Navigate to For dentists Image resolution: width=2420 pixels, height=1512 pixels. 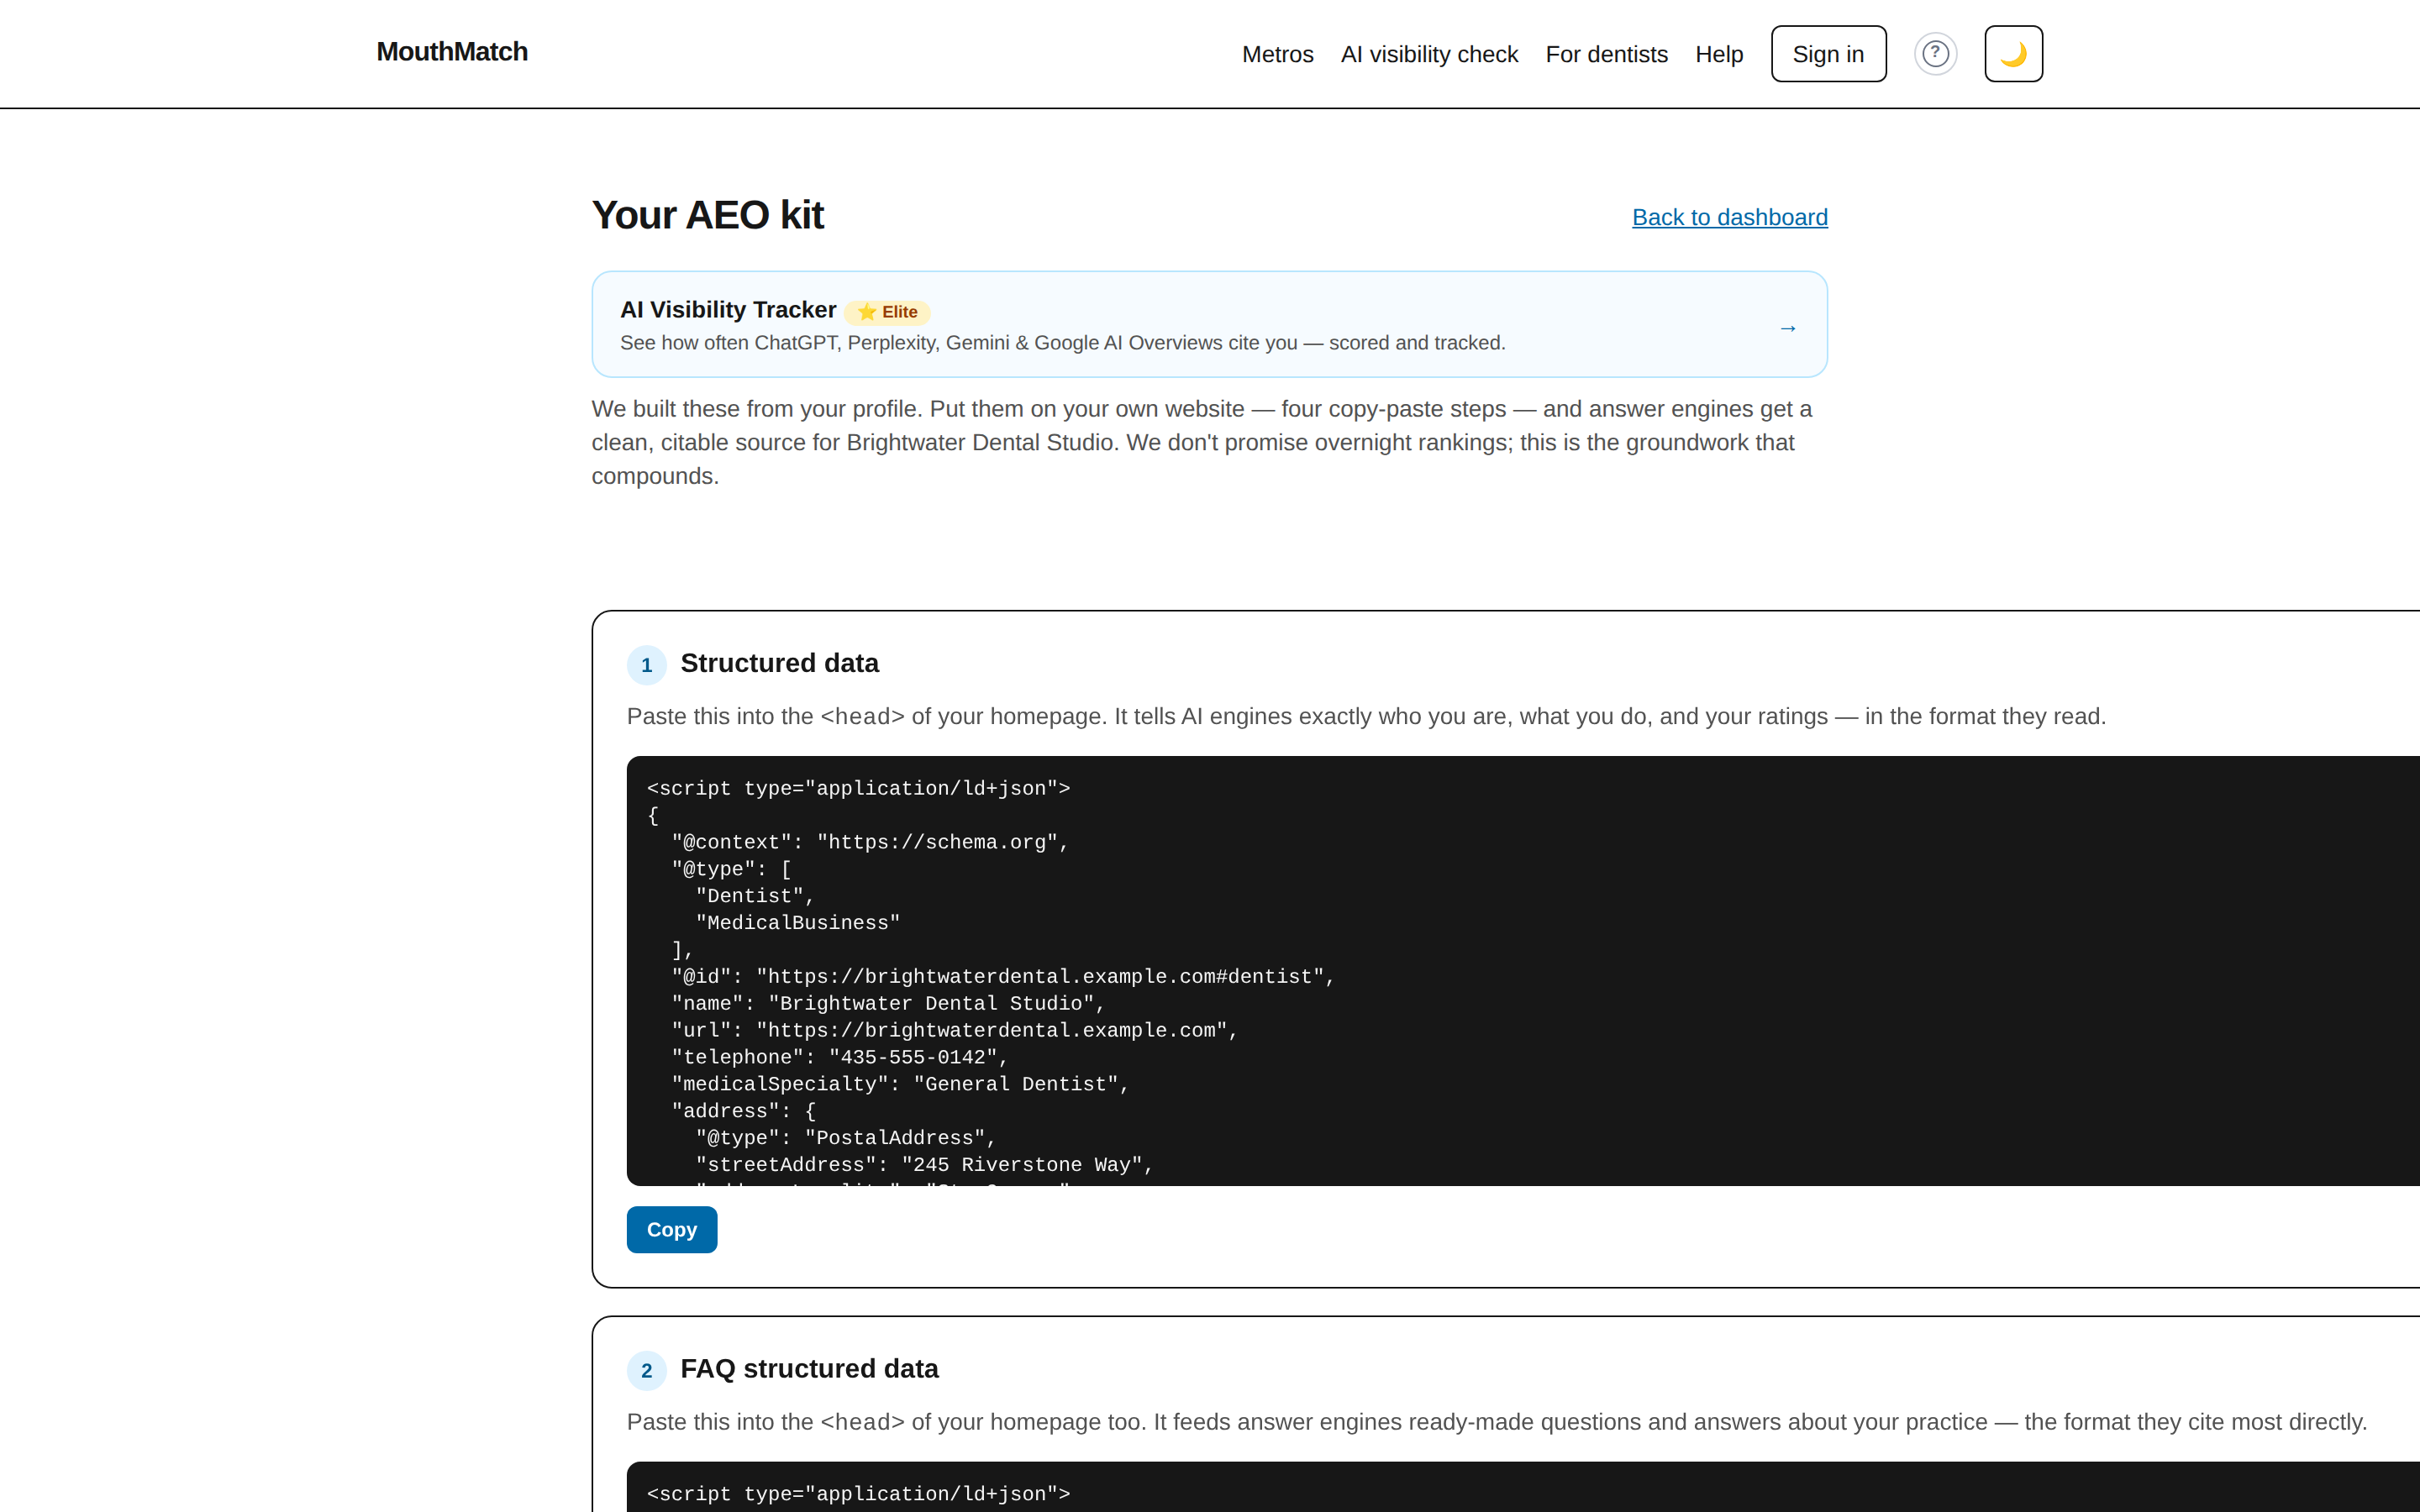tap(1606, 54)
